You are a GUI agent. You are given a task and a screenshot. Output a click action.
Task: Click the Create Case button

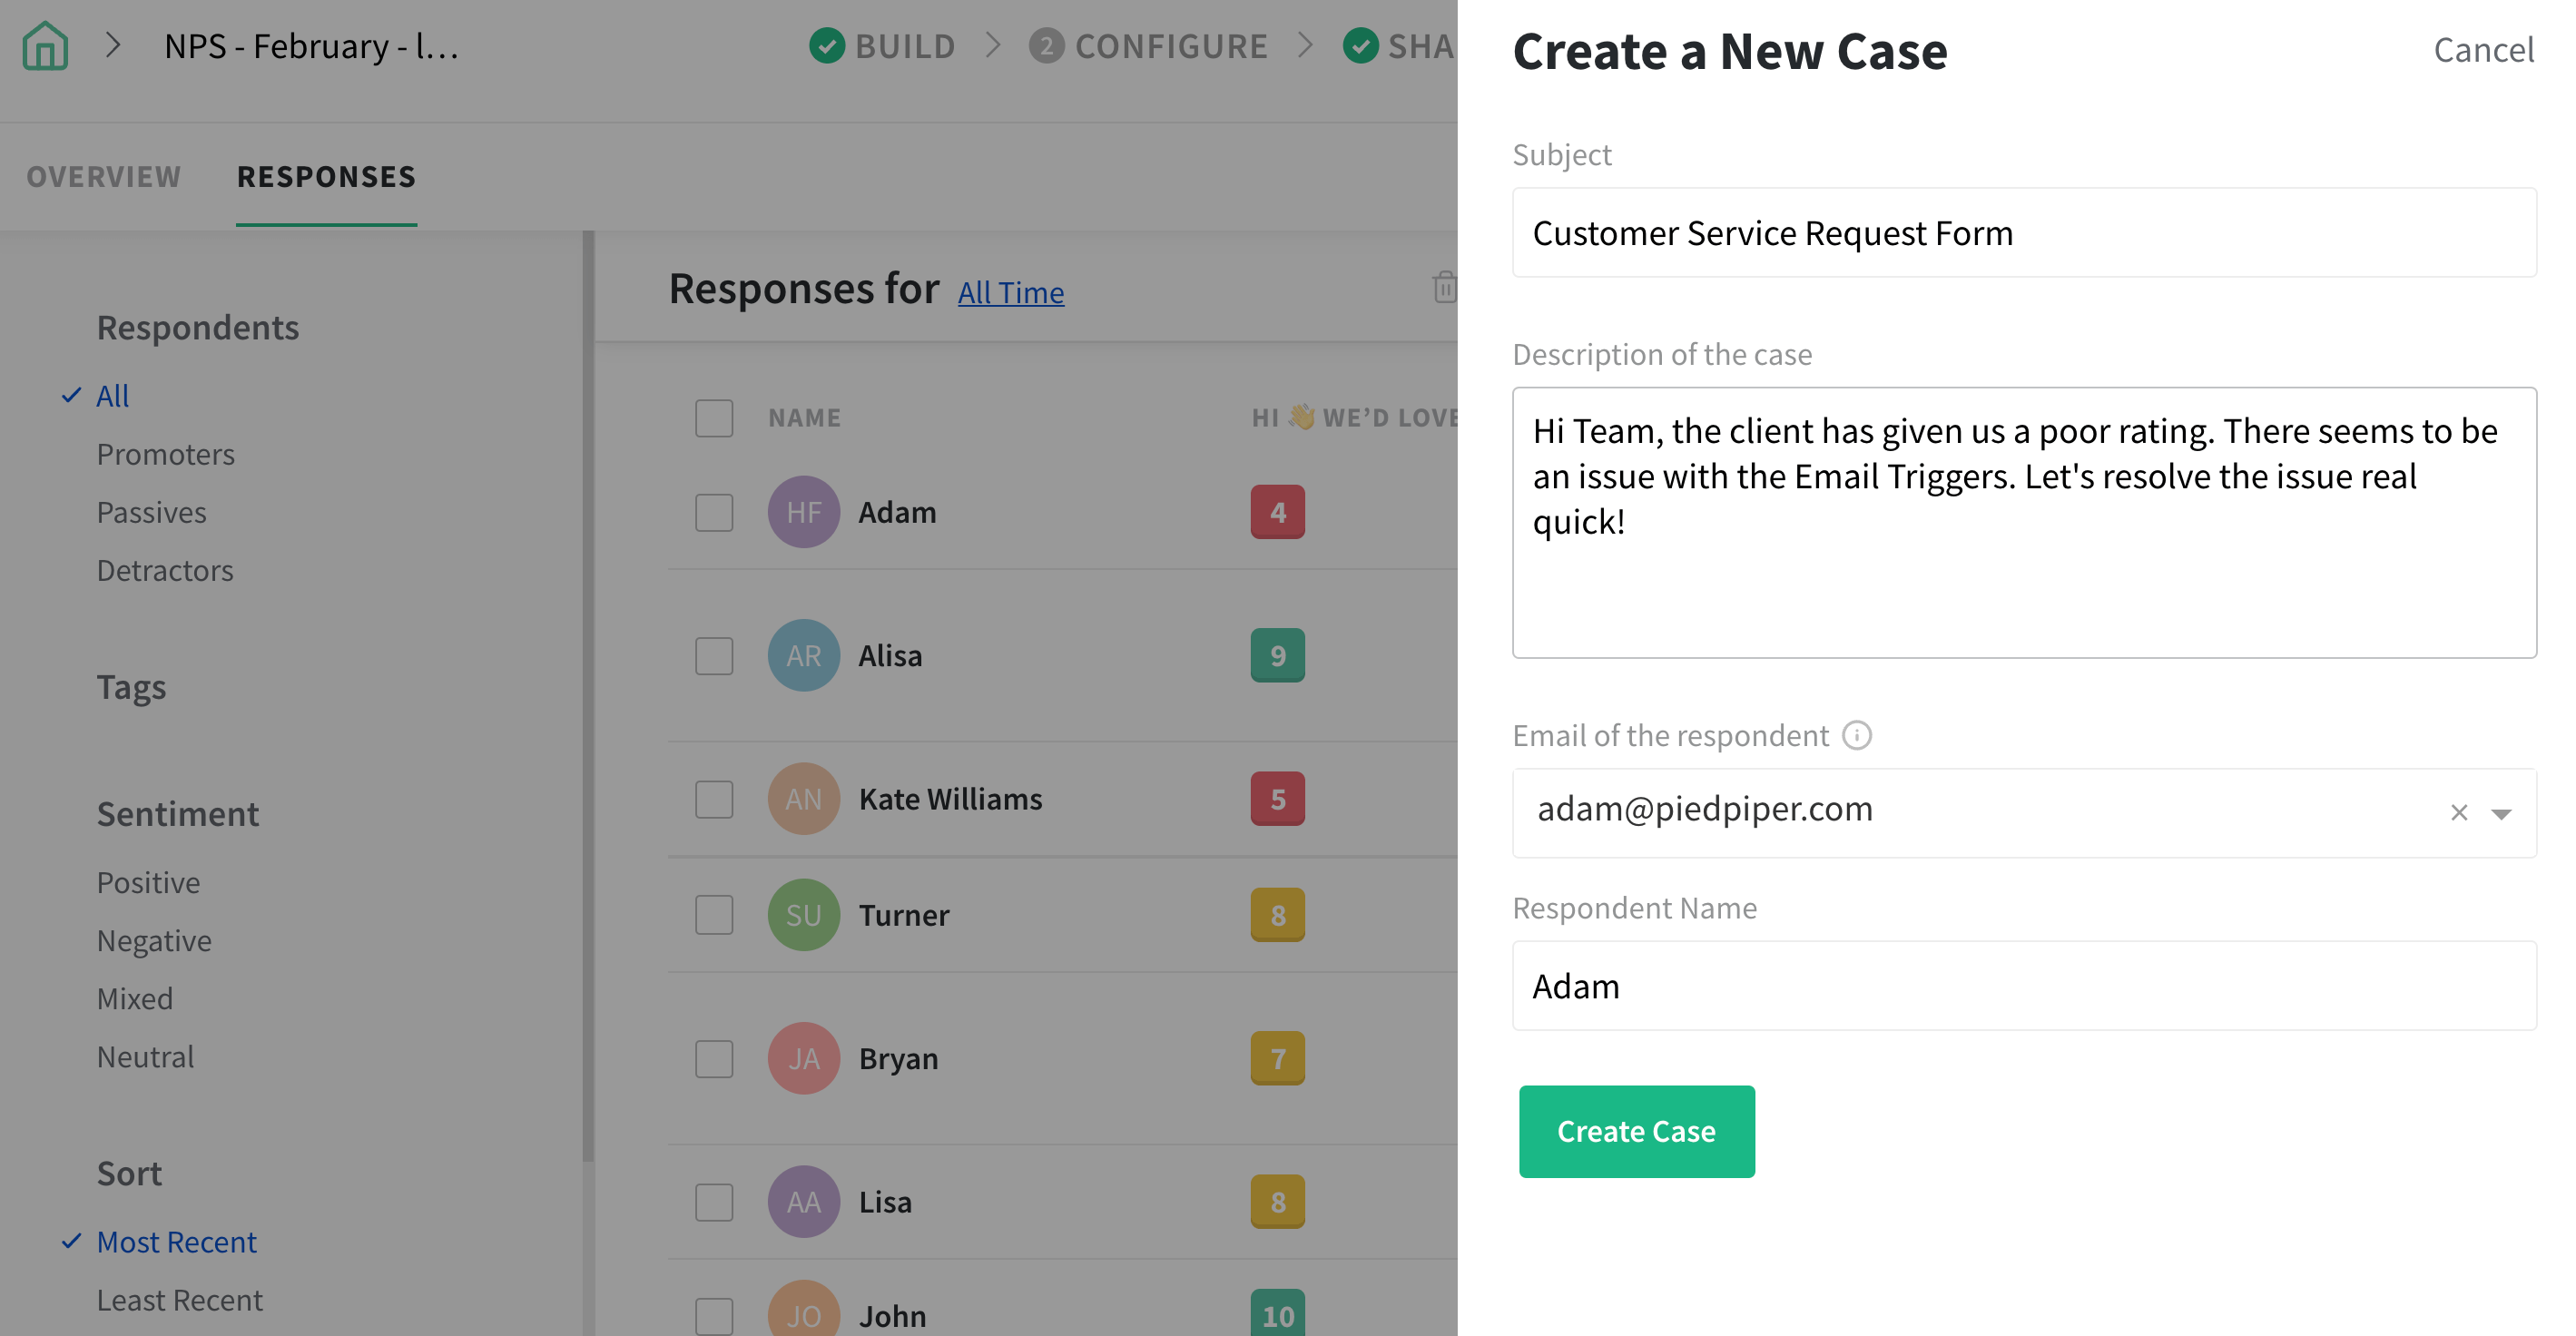click(1636, 1130)
